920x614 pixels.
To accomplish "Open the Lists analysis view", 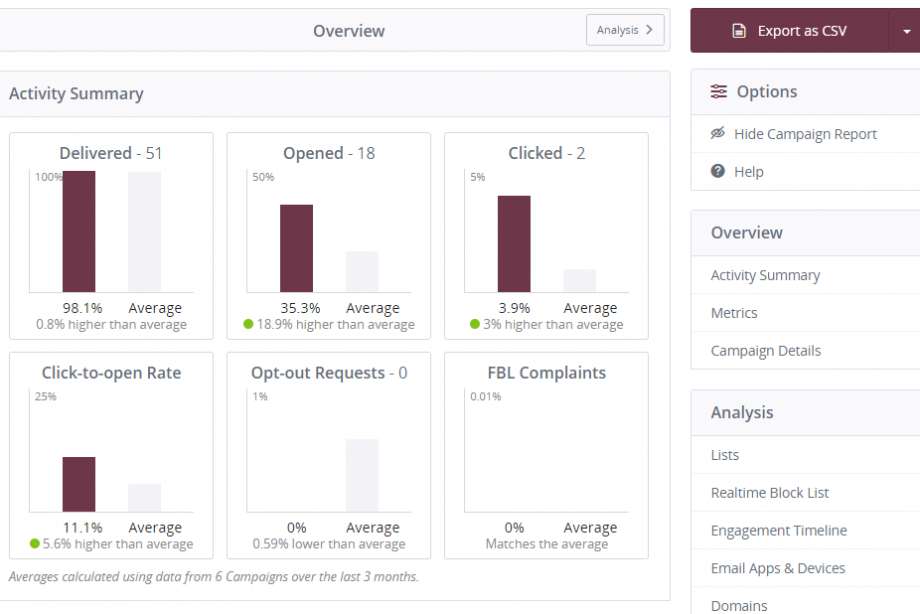I will click(x=724, y=454).
